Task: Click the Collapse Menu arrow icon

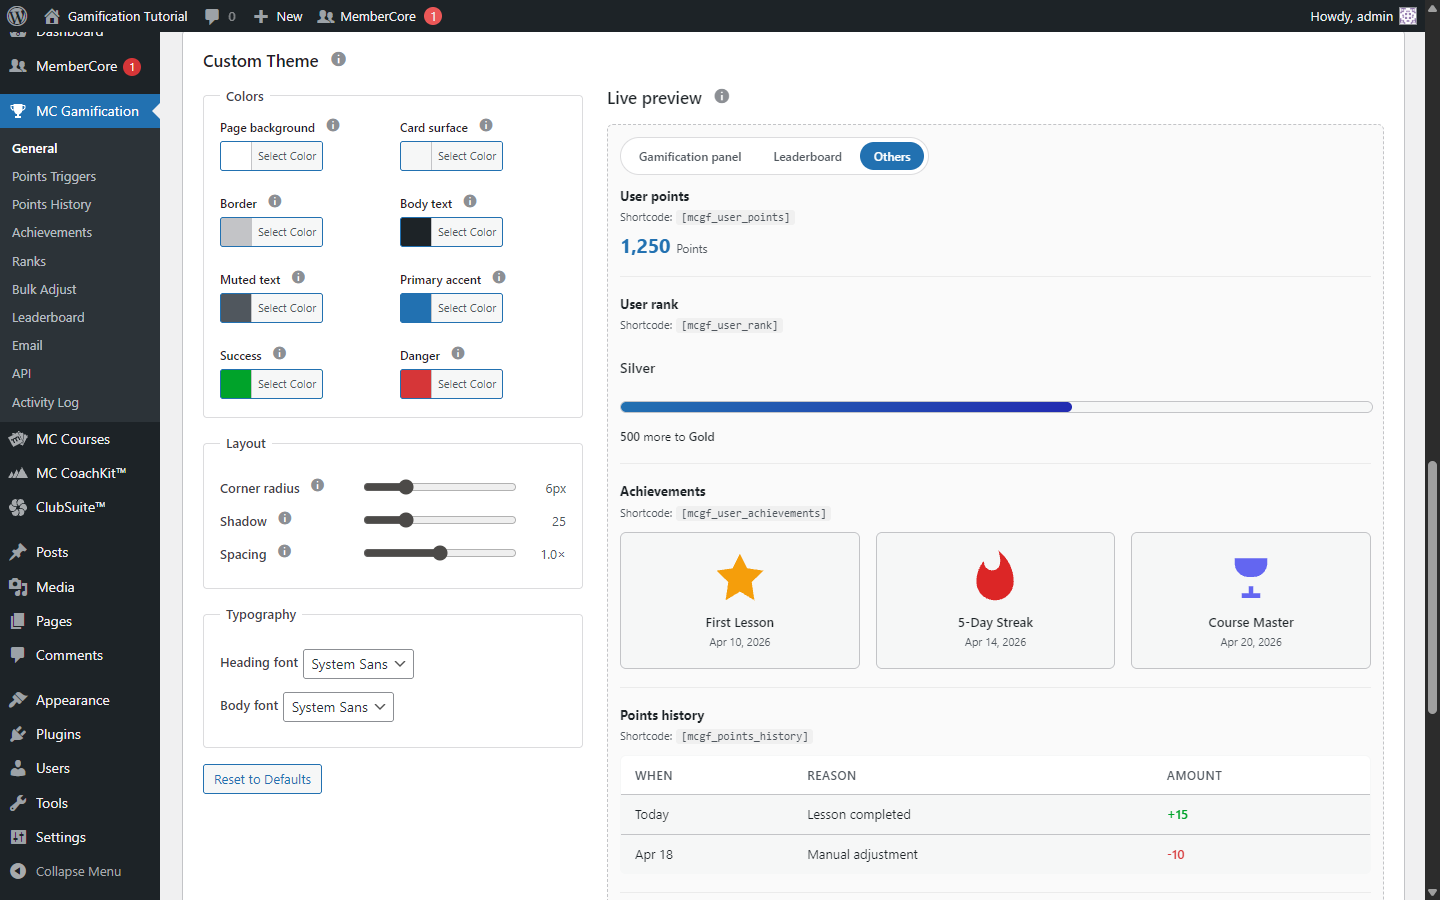Action: tap(18, 871)
